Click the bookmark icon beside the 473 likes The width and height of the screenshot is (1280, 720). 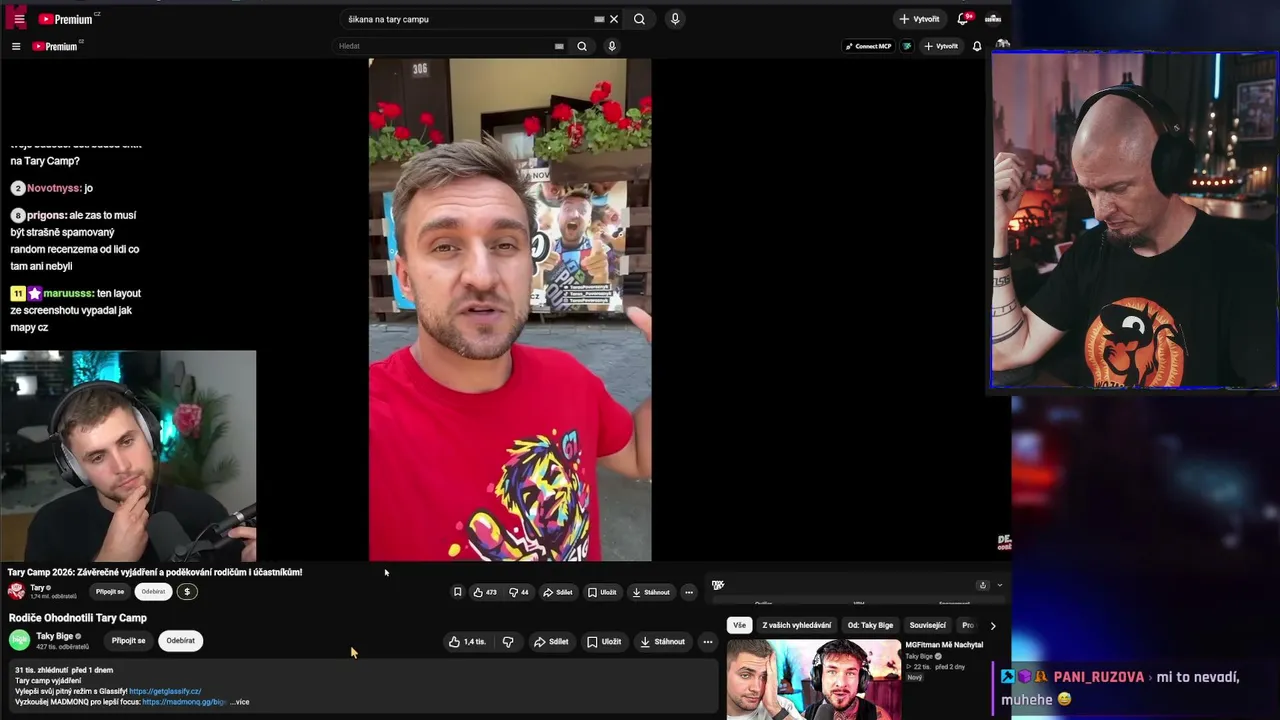pos(457,592)
